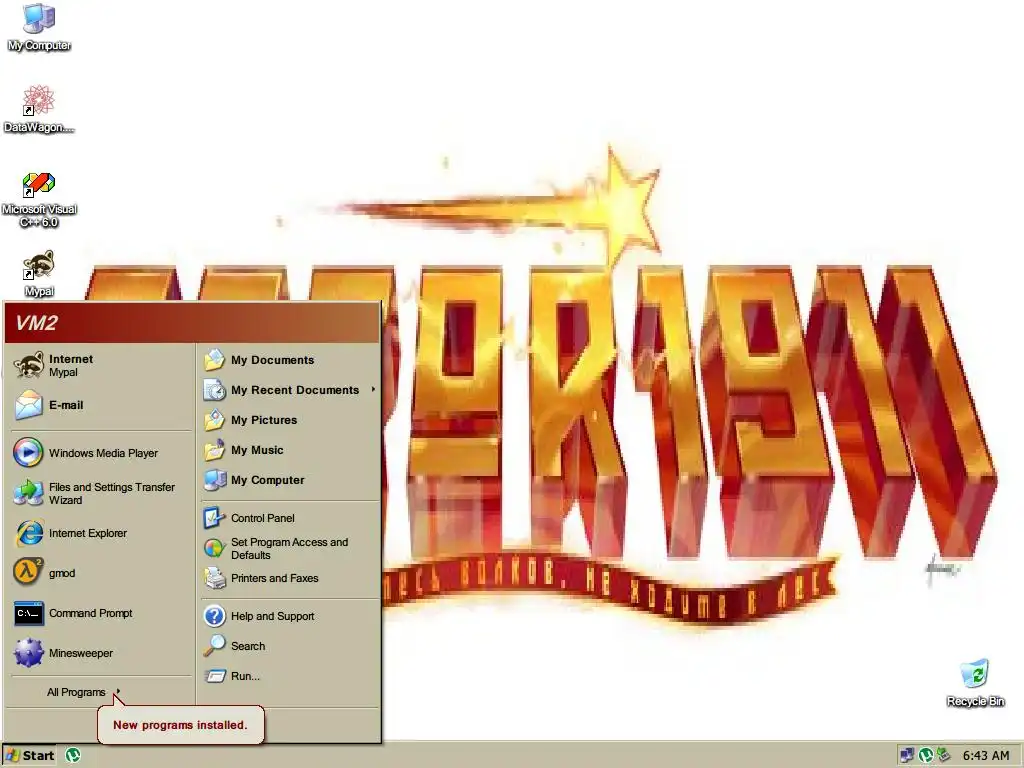The height and width of the screenshot is (768, 1024).
Task: Click uTorrent icon next to Start button
Action: coord(73,756)
